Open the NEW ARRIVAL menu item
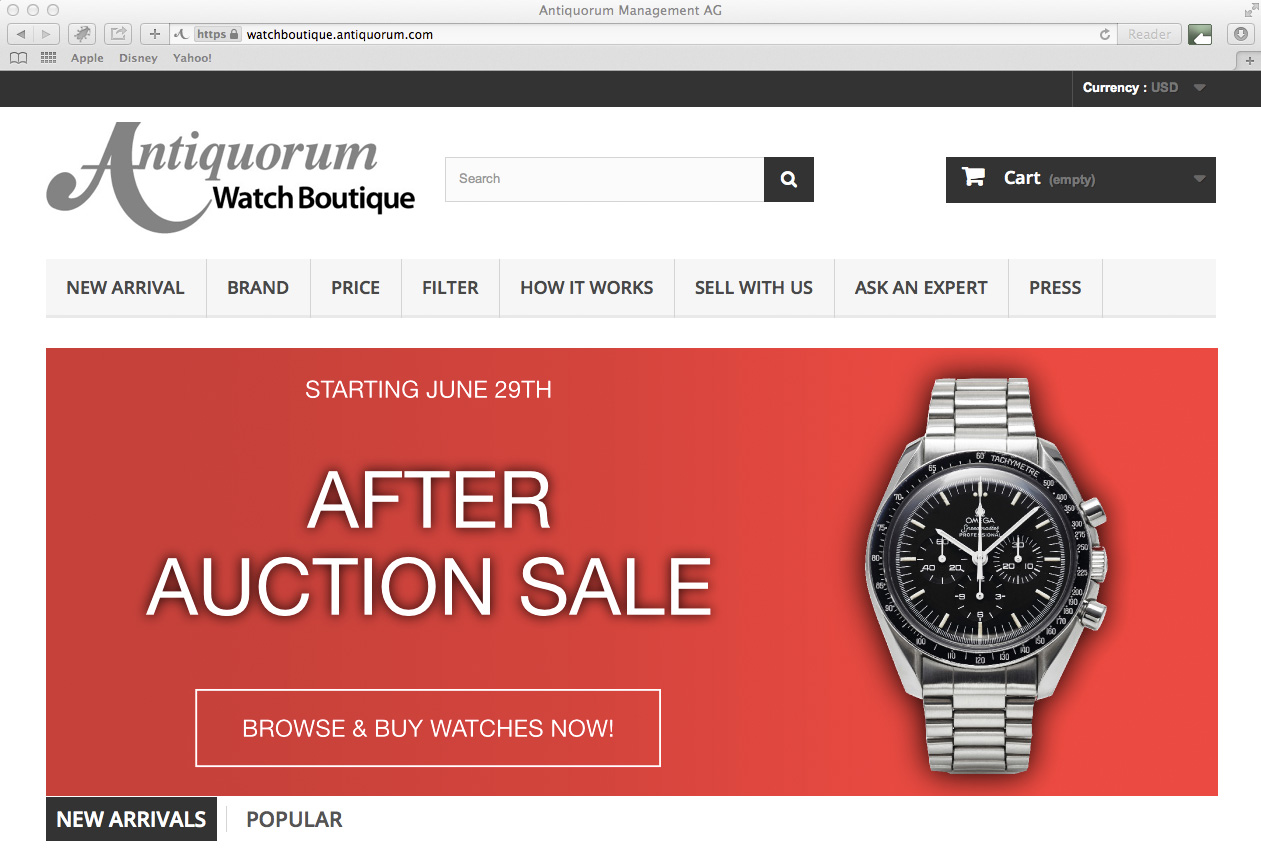Image resolution: width=1261 pixels, height=859 pixels. pyautogui.click(x=125, y=288)
